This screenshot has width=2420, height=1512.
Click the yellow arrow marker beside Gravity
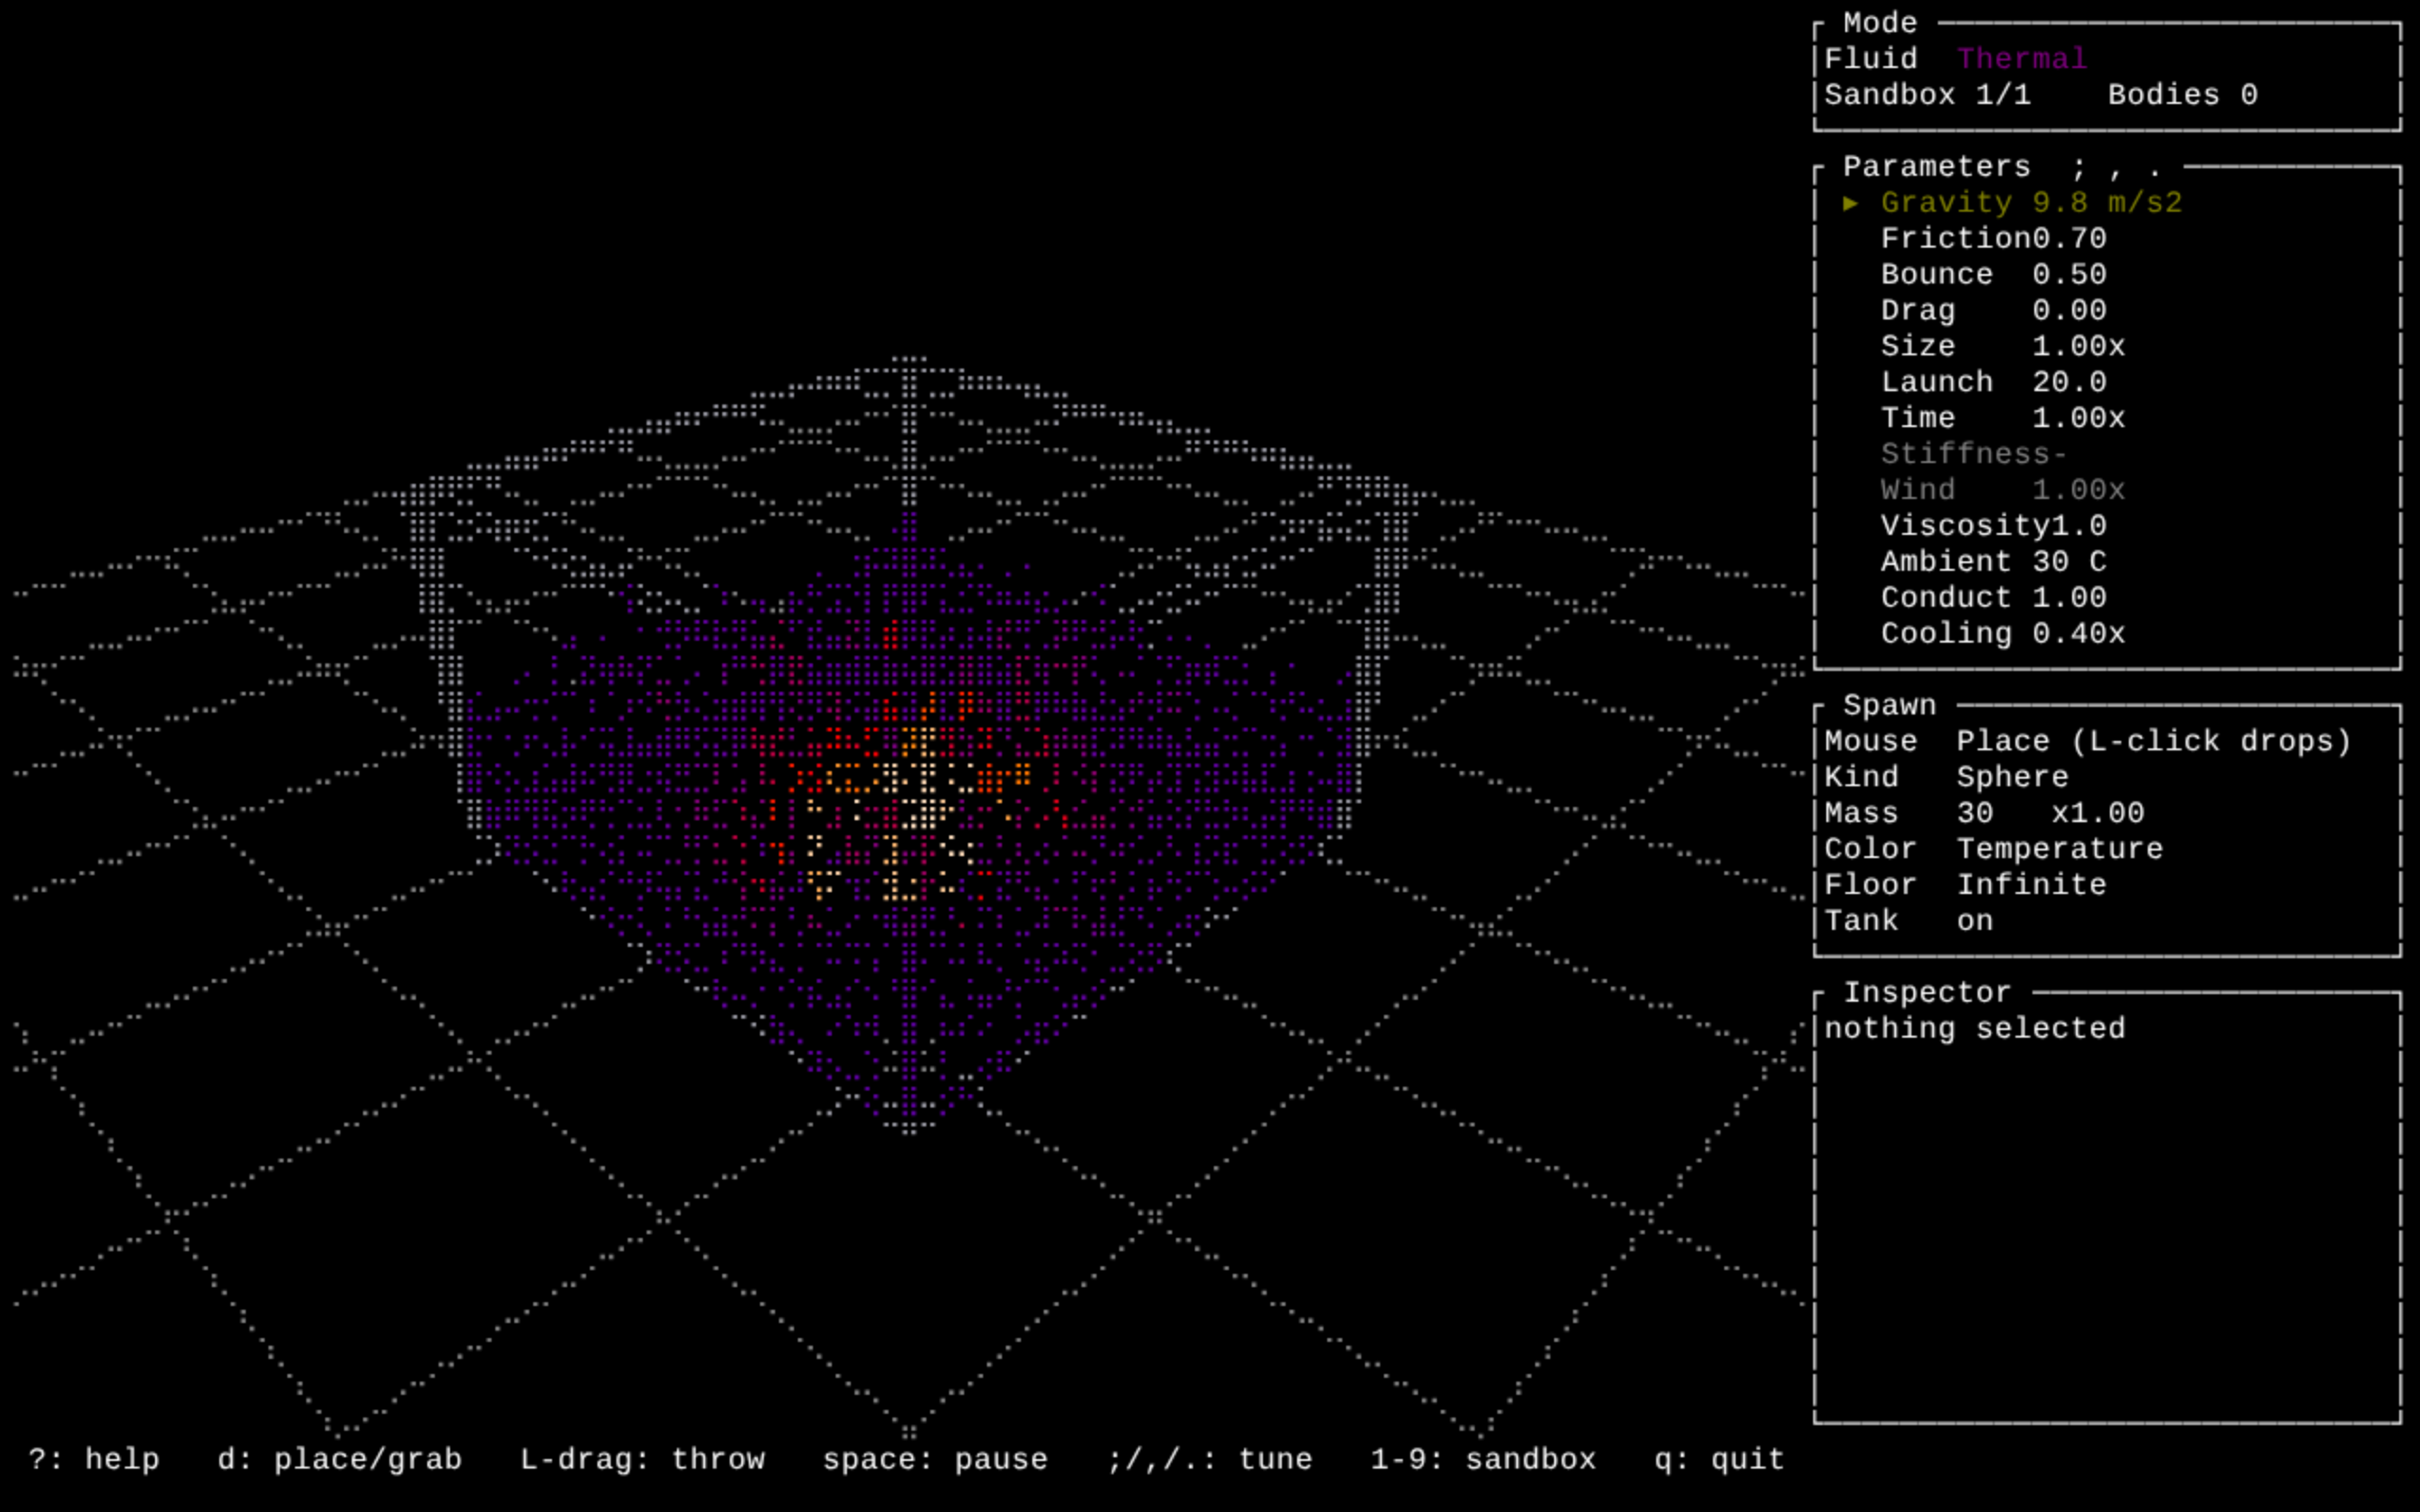click(1850, 203)
